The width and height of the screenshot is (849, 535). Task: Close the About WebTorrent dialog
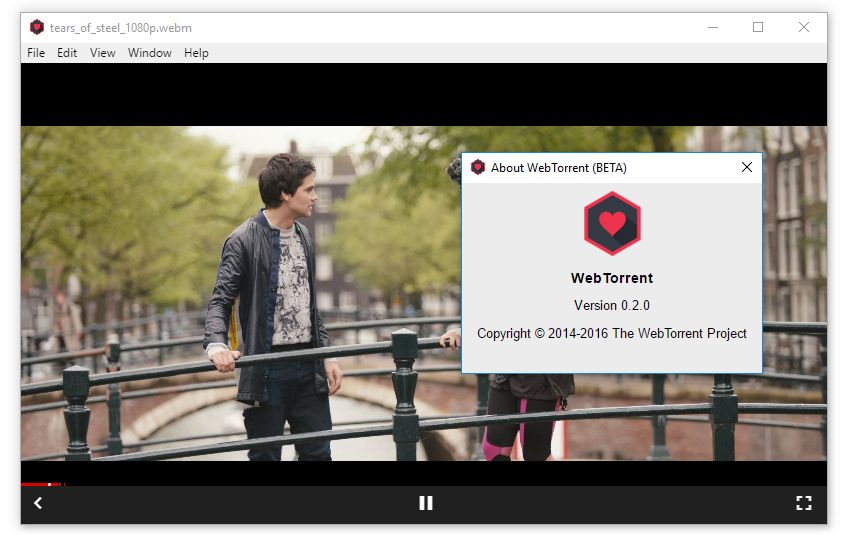click(x=747, y=167)
